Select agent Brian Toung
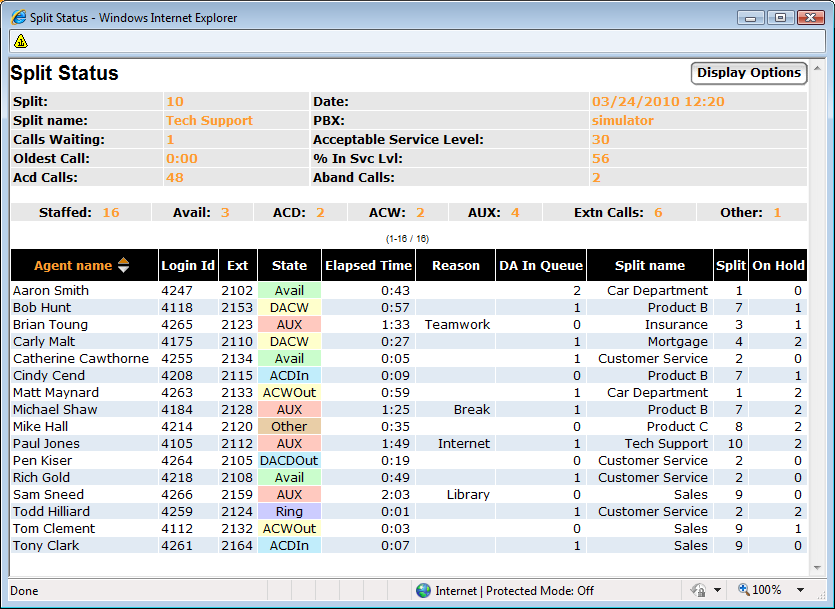This screenshot has width=835, height=609. click(x=50, y=325)
